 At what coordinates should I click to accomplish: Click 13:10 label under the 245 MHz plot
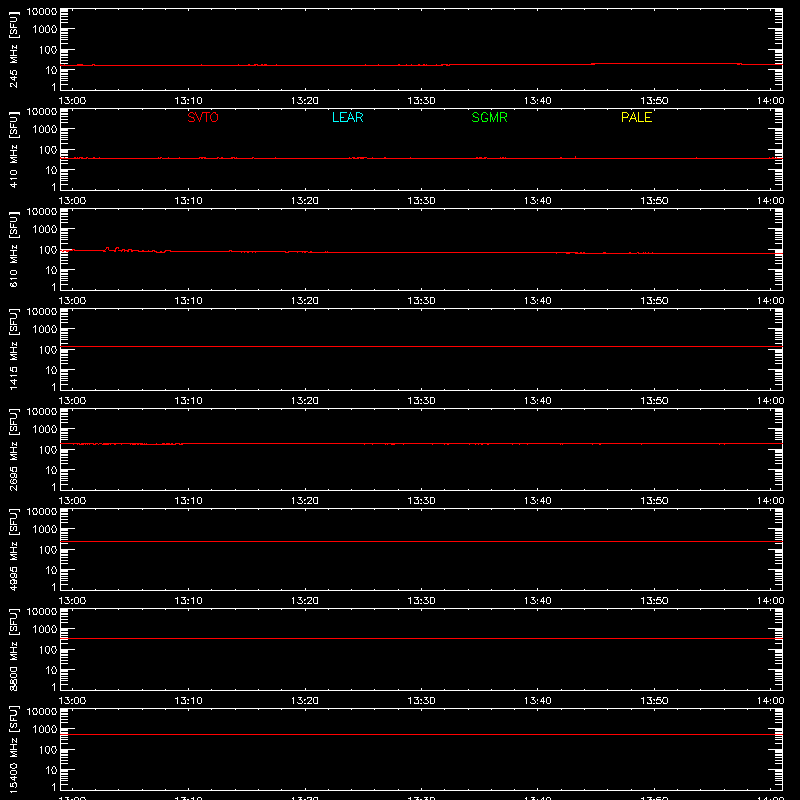188,101
